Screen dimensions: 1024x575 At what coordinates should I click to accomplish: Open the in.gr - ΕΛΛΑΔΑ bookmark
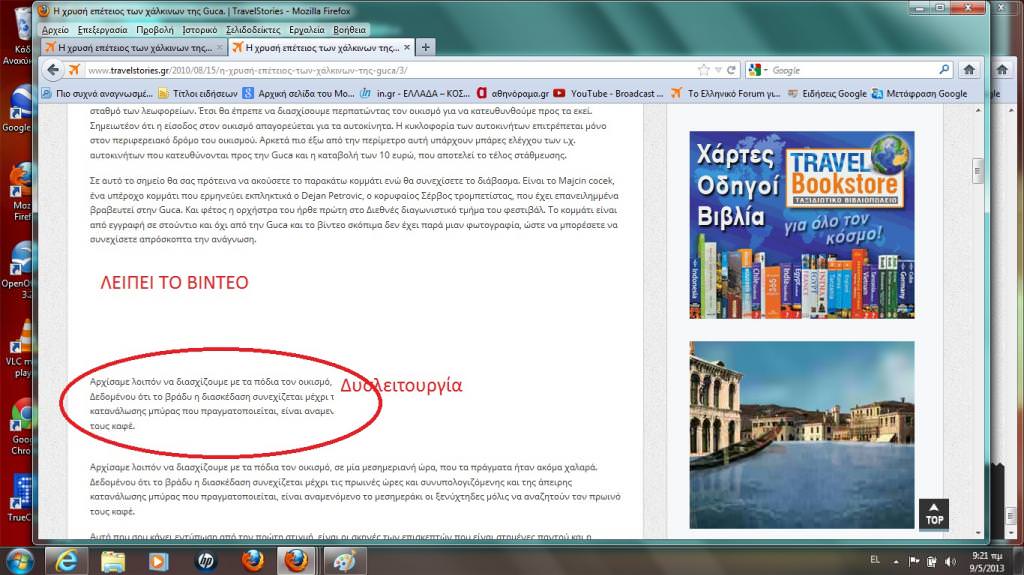[415, 93]
